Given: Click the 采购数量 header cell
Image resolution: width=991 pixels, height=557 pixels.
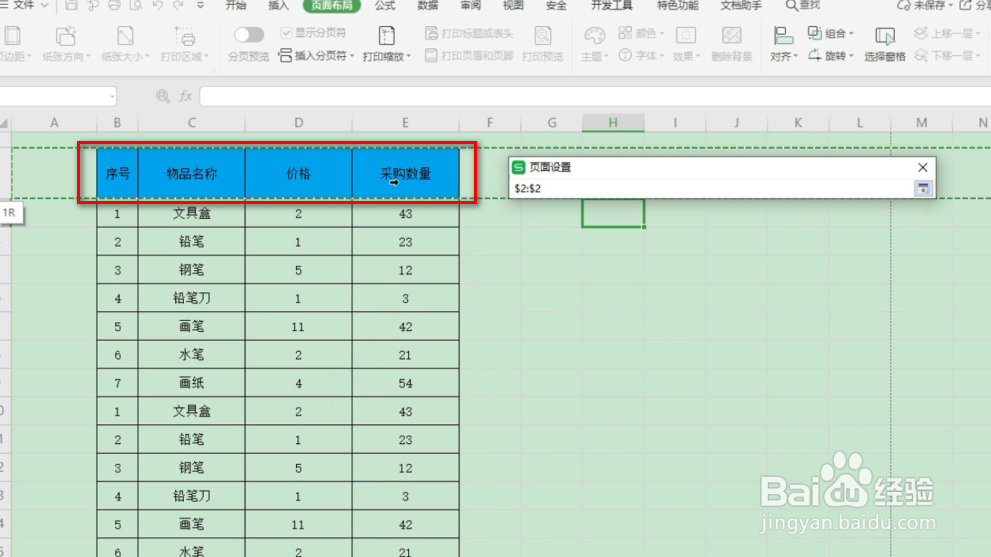Looking at the screenshot, I should [406, 174].
